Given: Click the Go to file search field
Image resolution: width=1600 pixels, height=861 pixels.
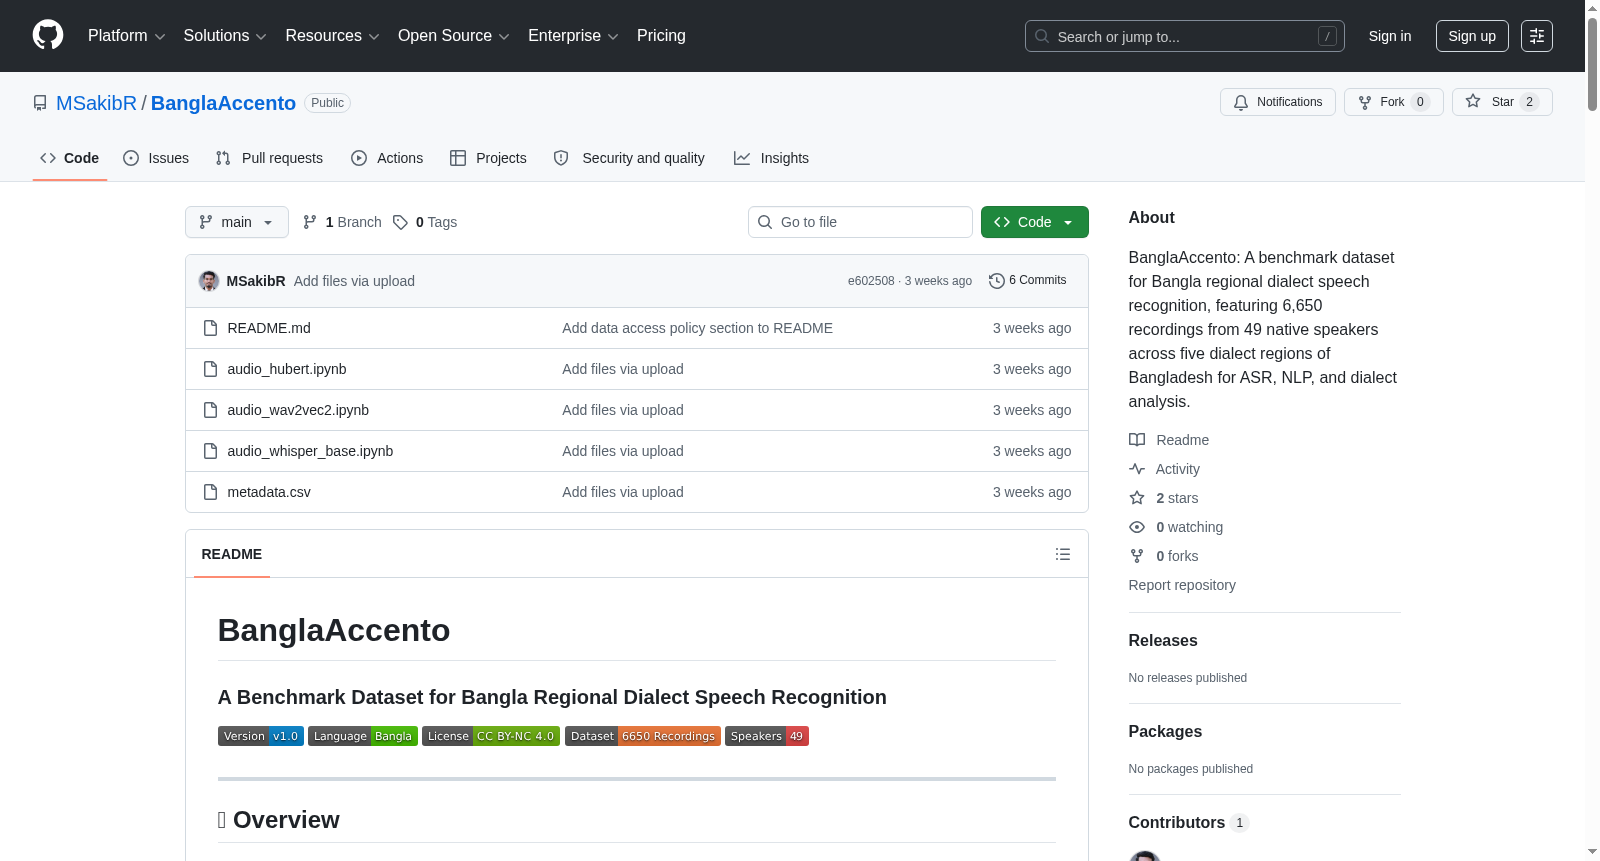Looking at the screenshot, I should pos(860,222).
